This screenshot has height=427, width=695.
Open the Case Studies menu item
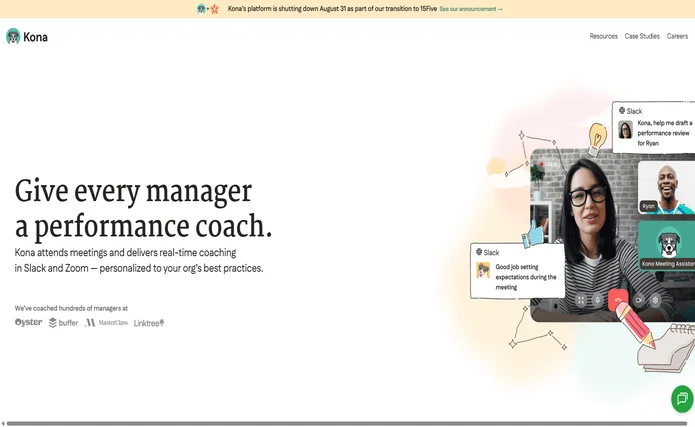(x=642, y=37)
